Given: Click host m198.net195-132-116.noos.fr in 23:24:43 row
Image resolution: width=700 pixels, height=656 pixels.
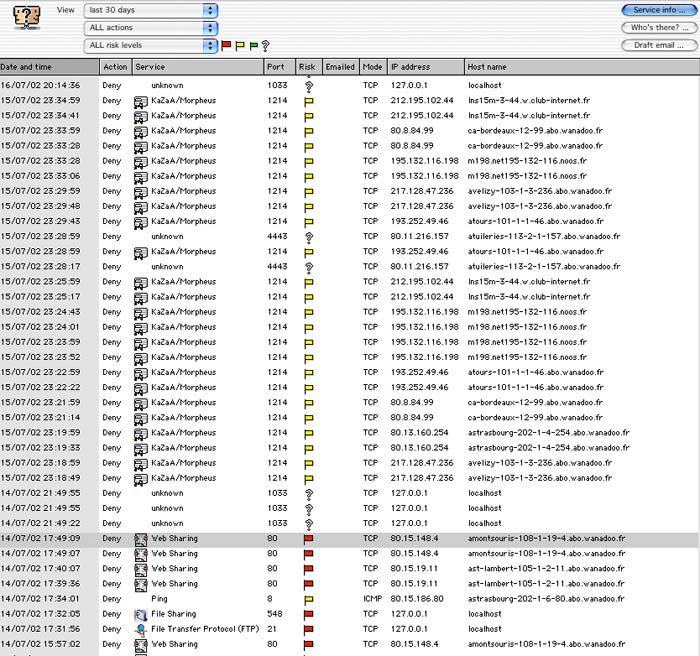Looking at the screenshot, I should pos(527,312).
